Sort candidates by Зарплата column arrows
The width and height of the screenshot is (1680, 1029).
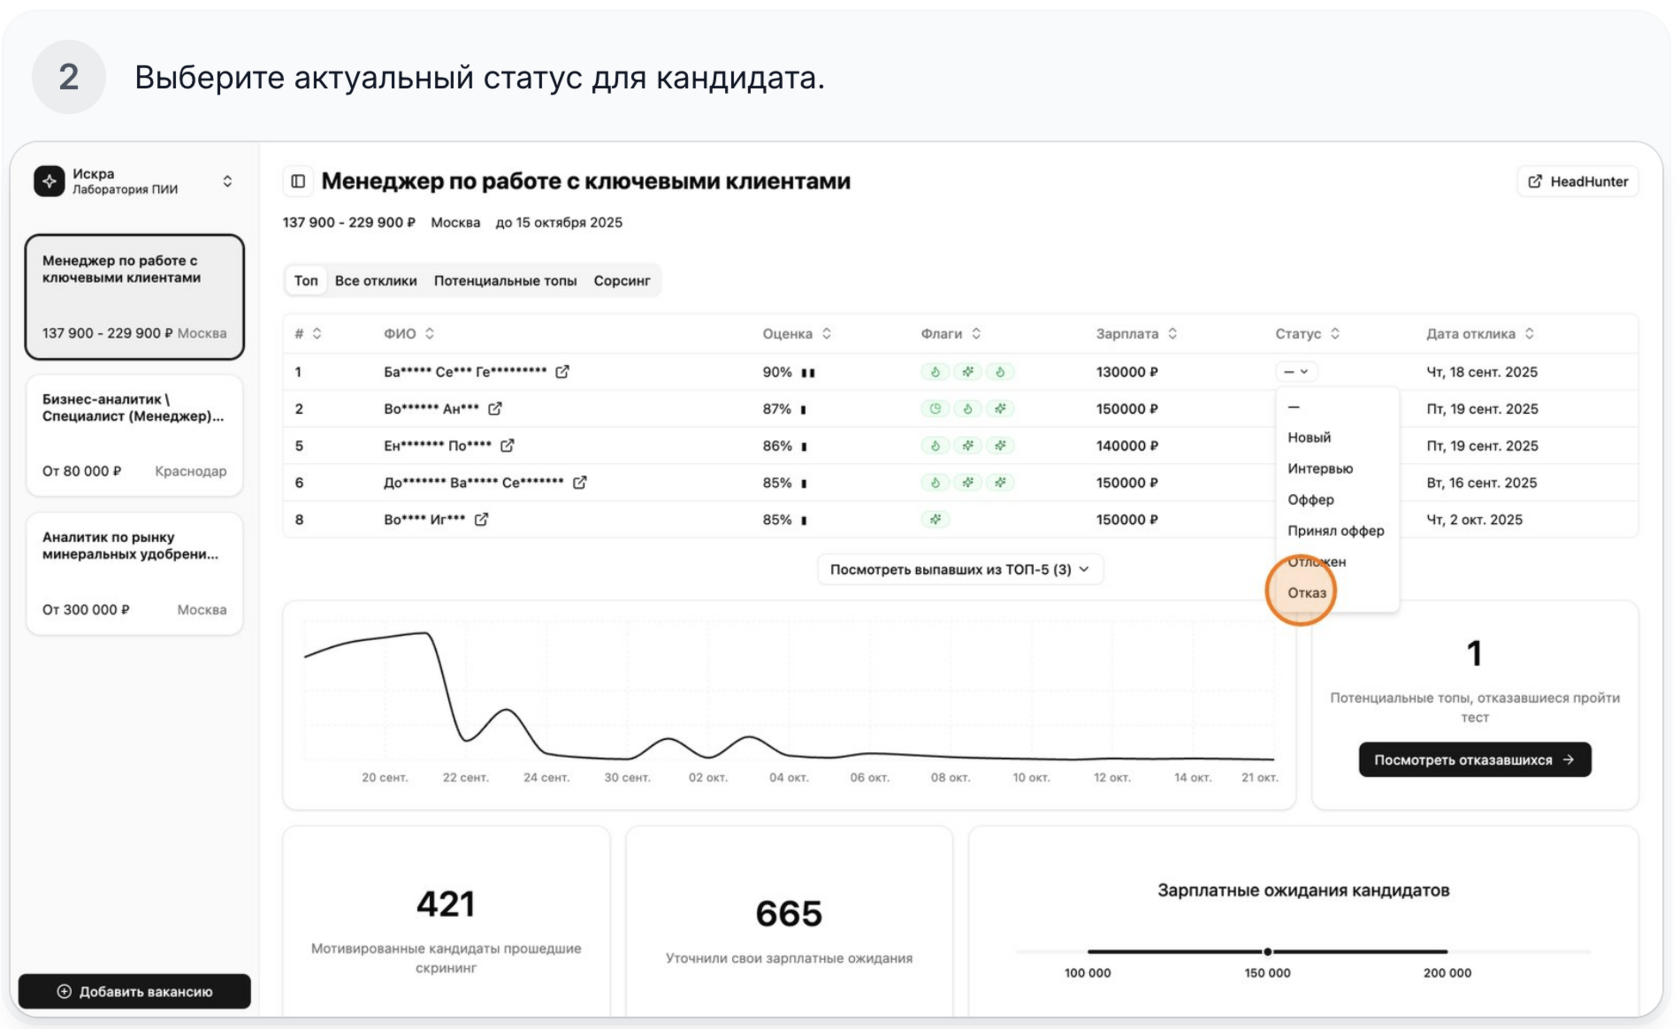1173,334
